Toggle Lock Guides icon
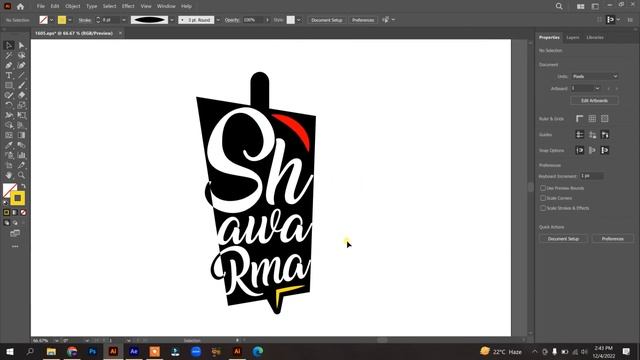 pyautogui.click(x=592, y=134)
